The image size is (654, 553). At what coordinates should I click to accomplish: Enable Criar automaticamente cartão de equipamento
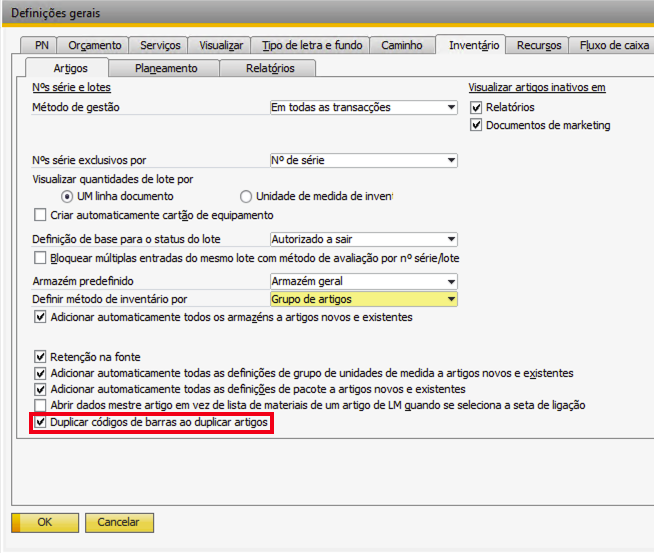[x=40, y=215]
